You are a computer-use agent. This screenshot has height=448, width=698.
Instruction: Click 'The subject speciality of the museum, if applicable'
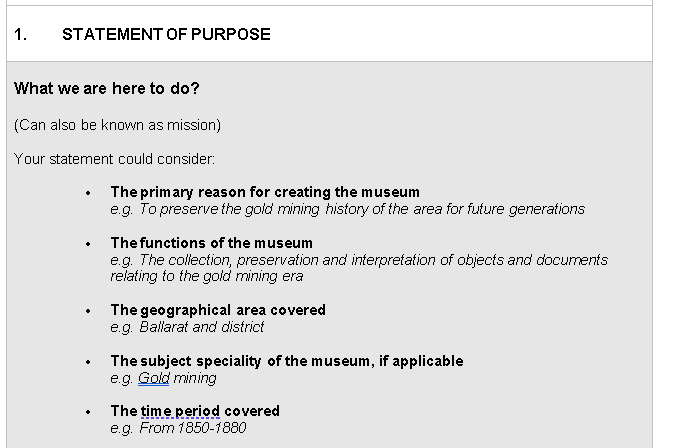[x=287, y=361]
